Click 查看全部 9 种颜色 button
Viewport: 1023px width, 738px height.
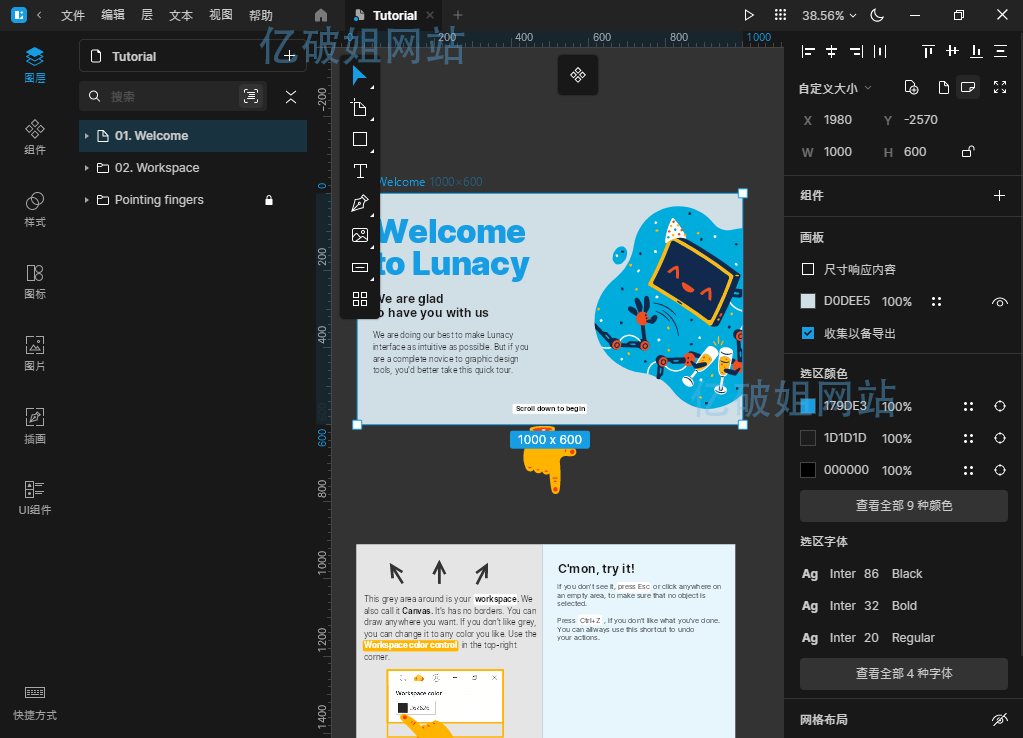pos(903,506)
